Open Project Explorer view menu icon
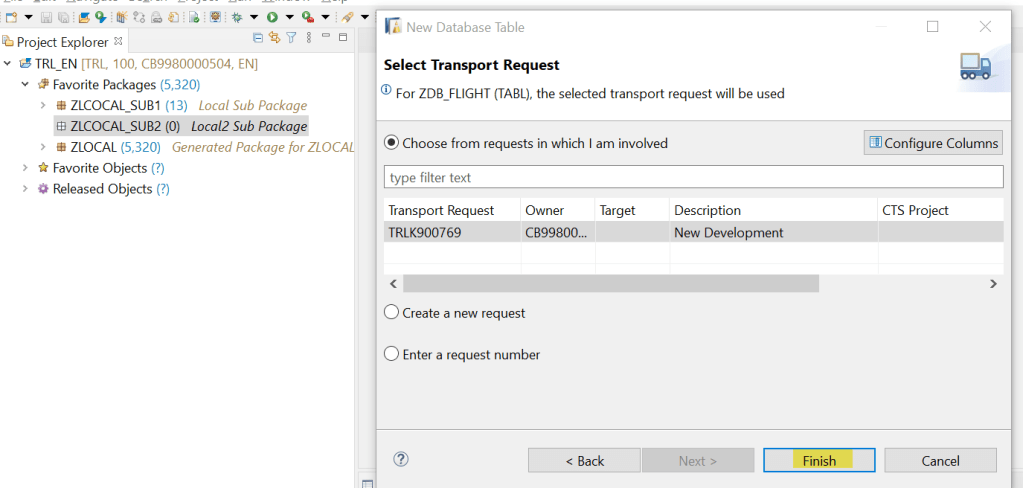This screenshot has width=1023, height=488. pos(308,38)
